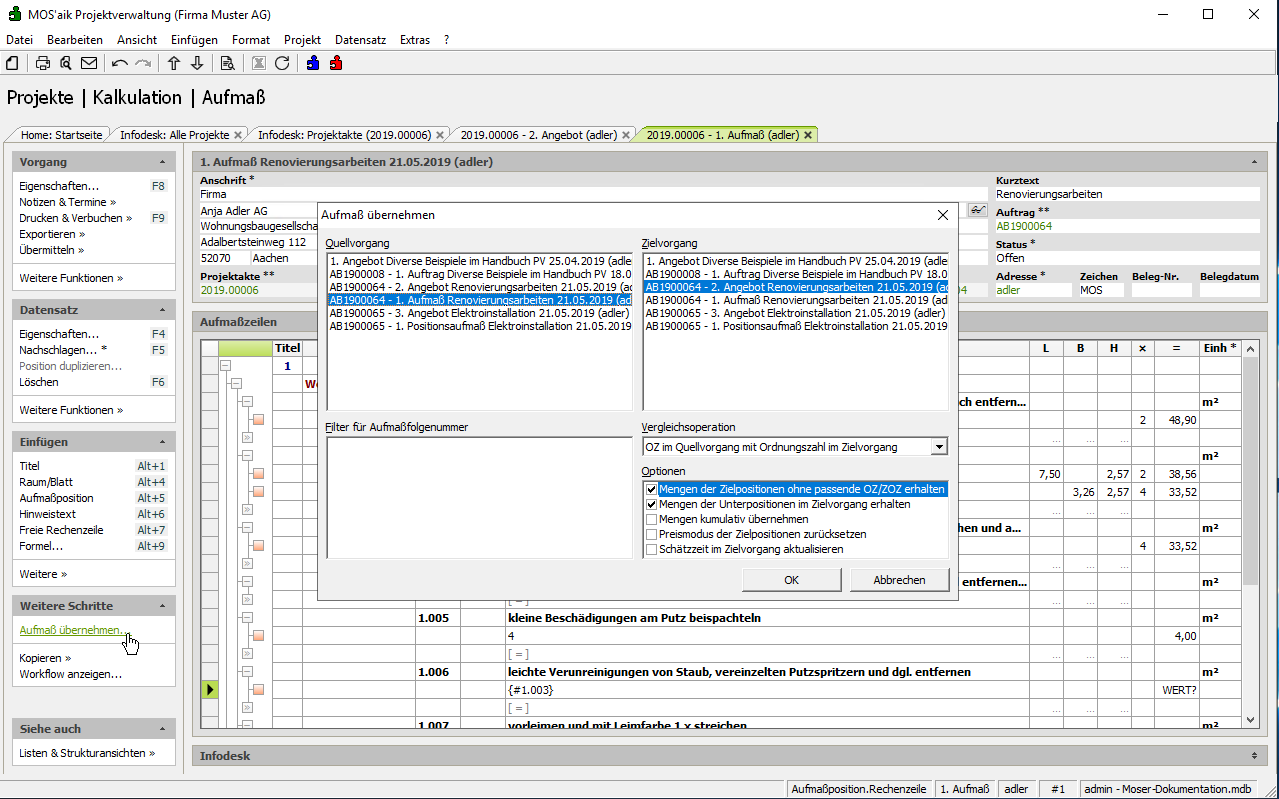
Task: Expand the Infodesk panel at the bottom
Action: point(1254,755)
